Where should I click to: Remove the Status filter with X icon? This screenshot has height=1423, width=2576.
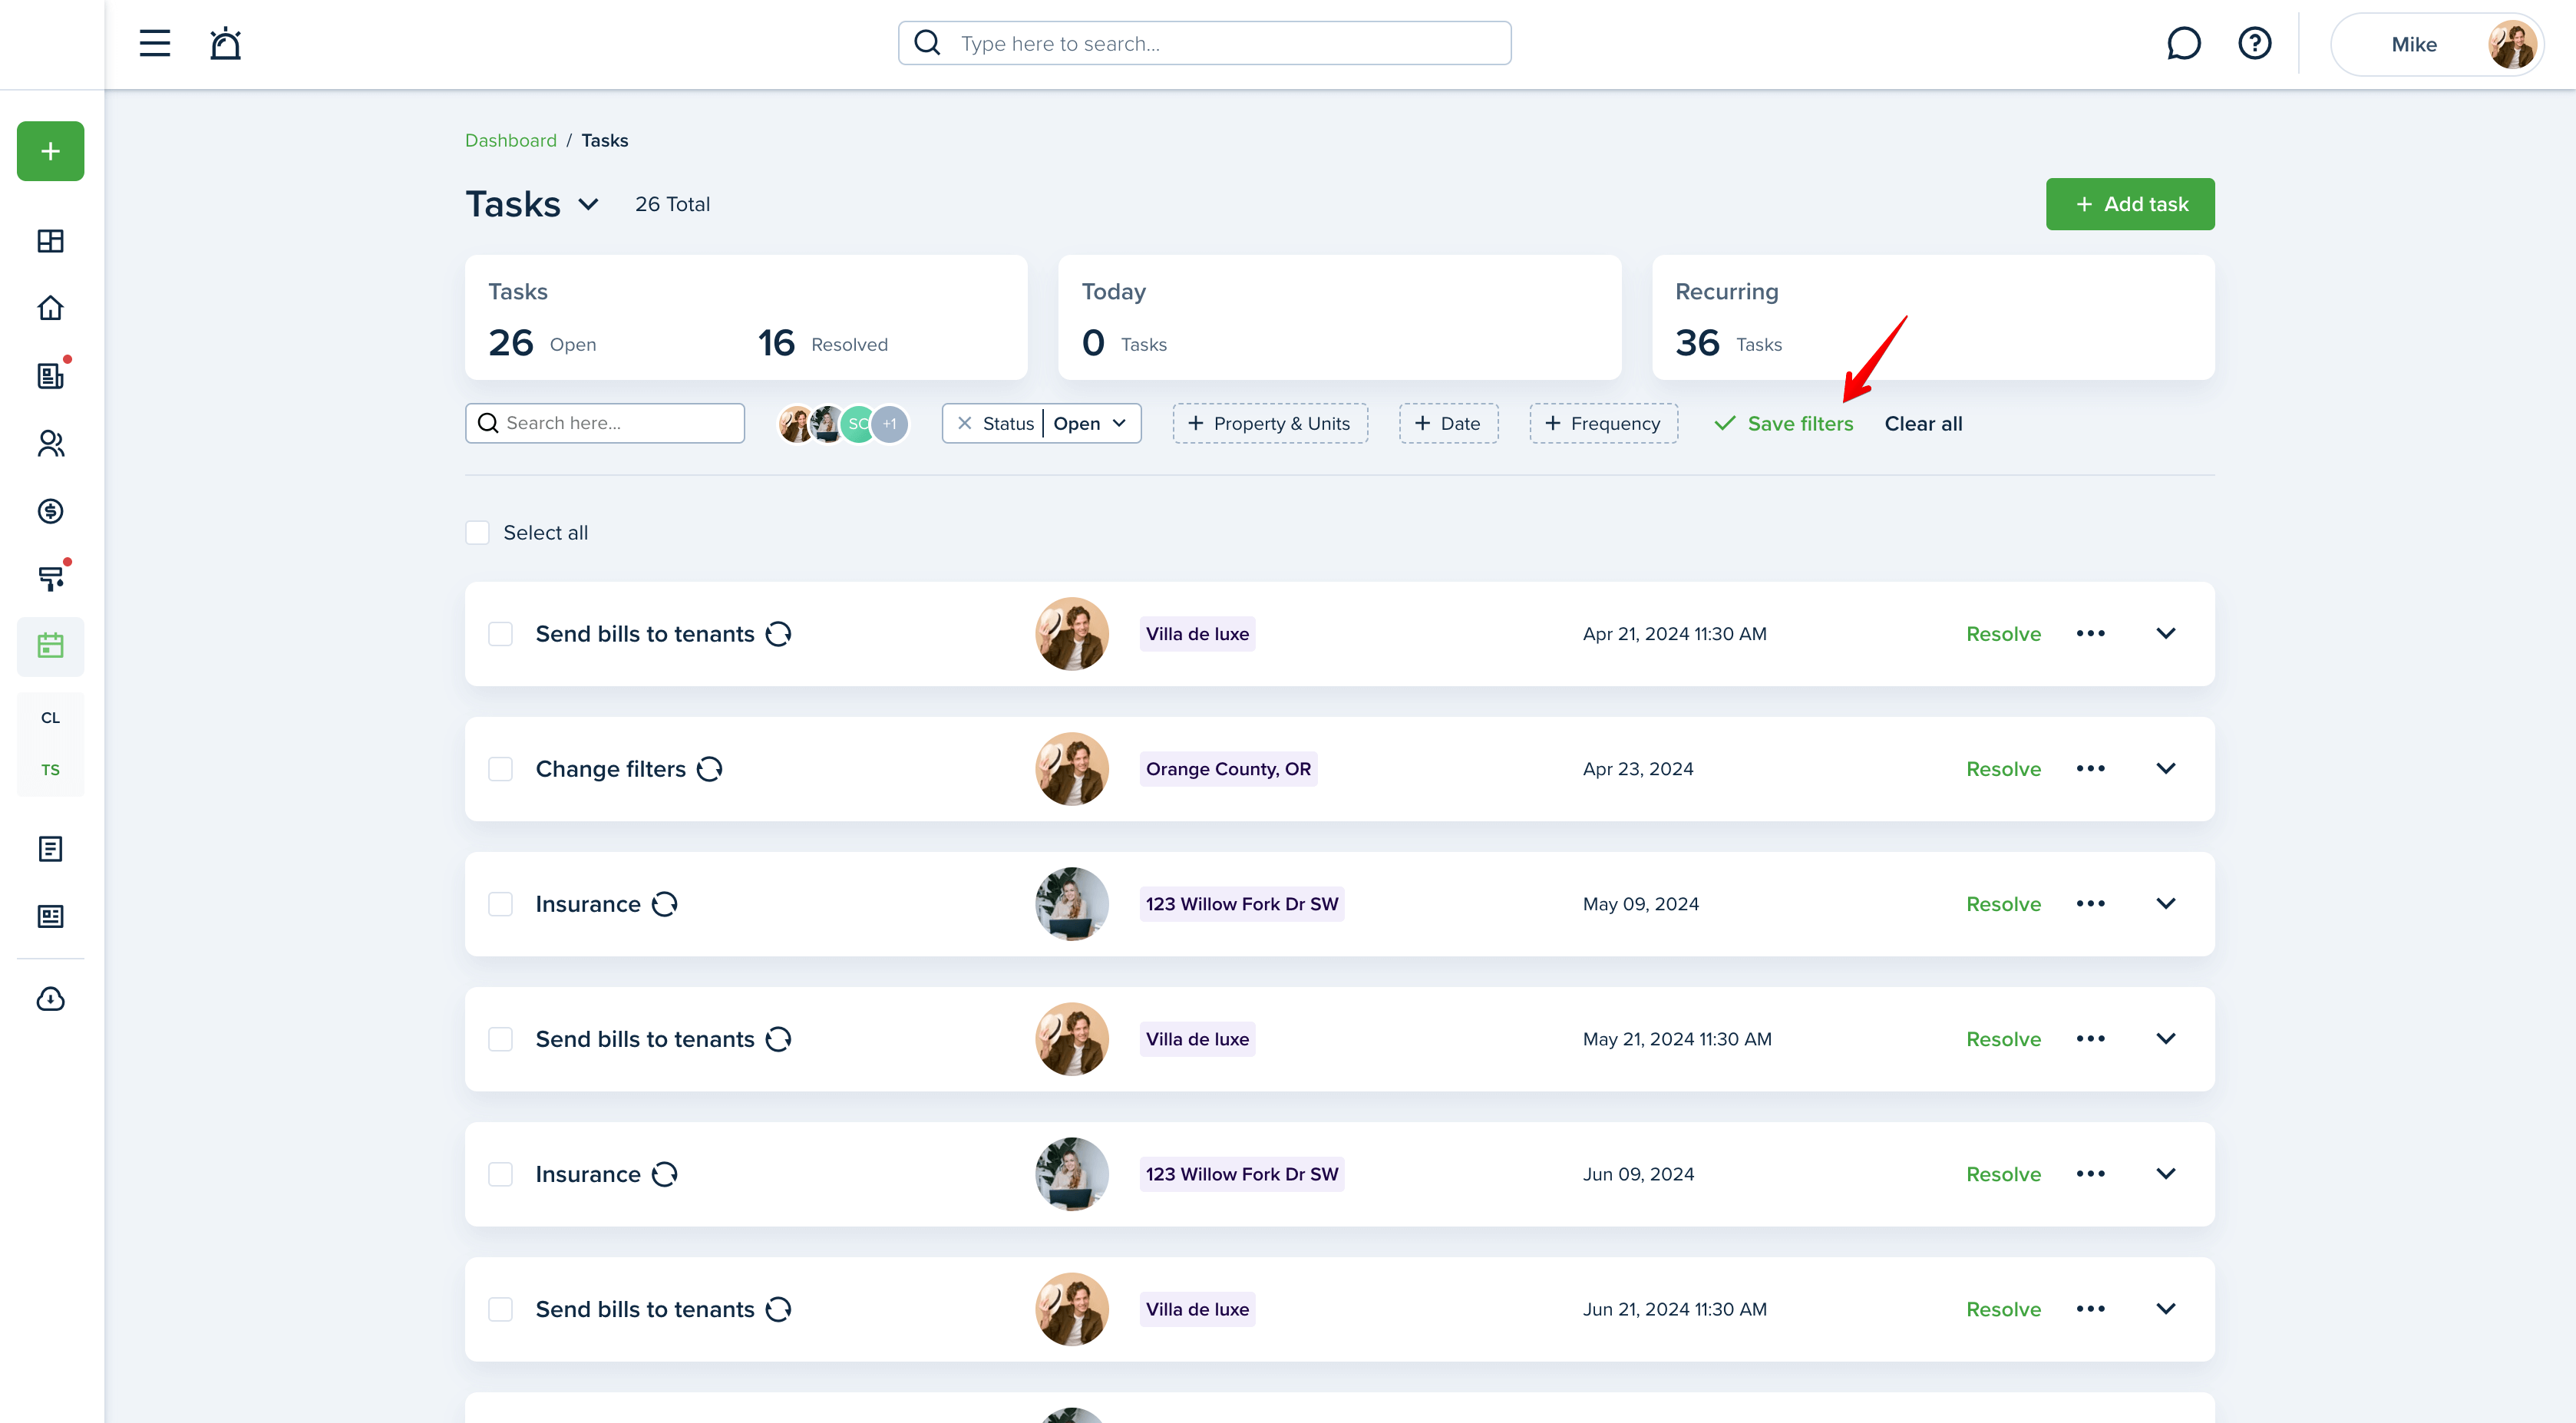[964, 423]
